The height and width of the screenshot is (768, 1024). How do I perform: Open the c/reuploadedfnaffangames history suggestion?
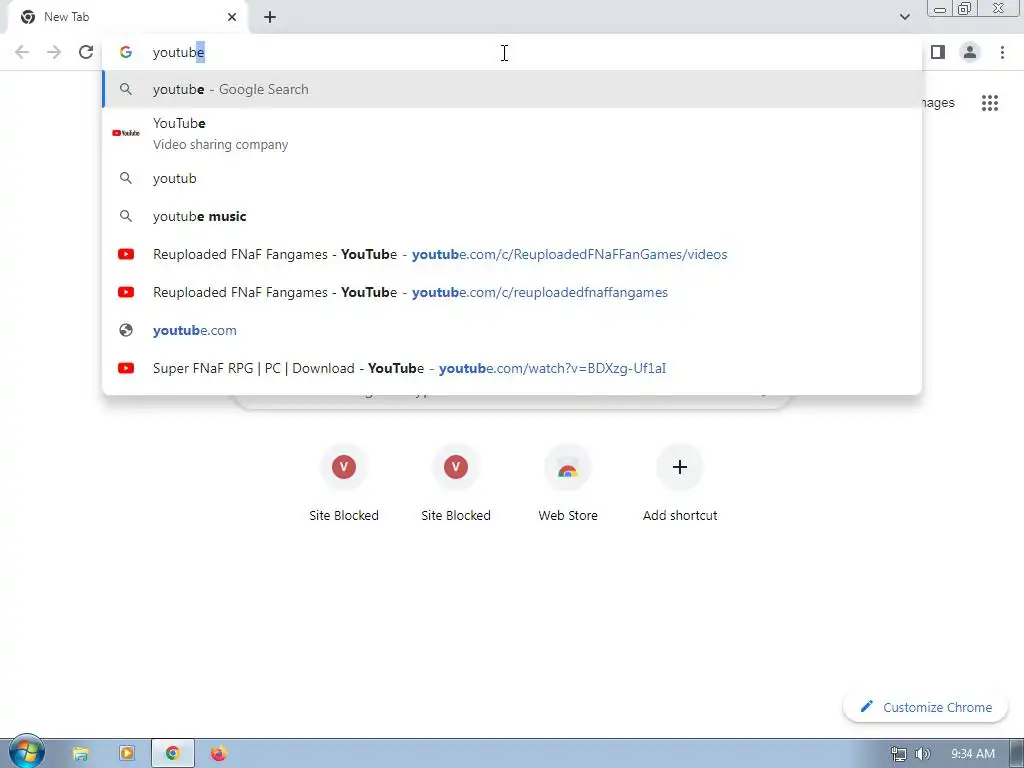[x=512, y=292]
